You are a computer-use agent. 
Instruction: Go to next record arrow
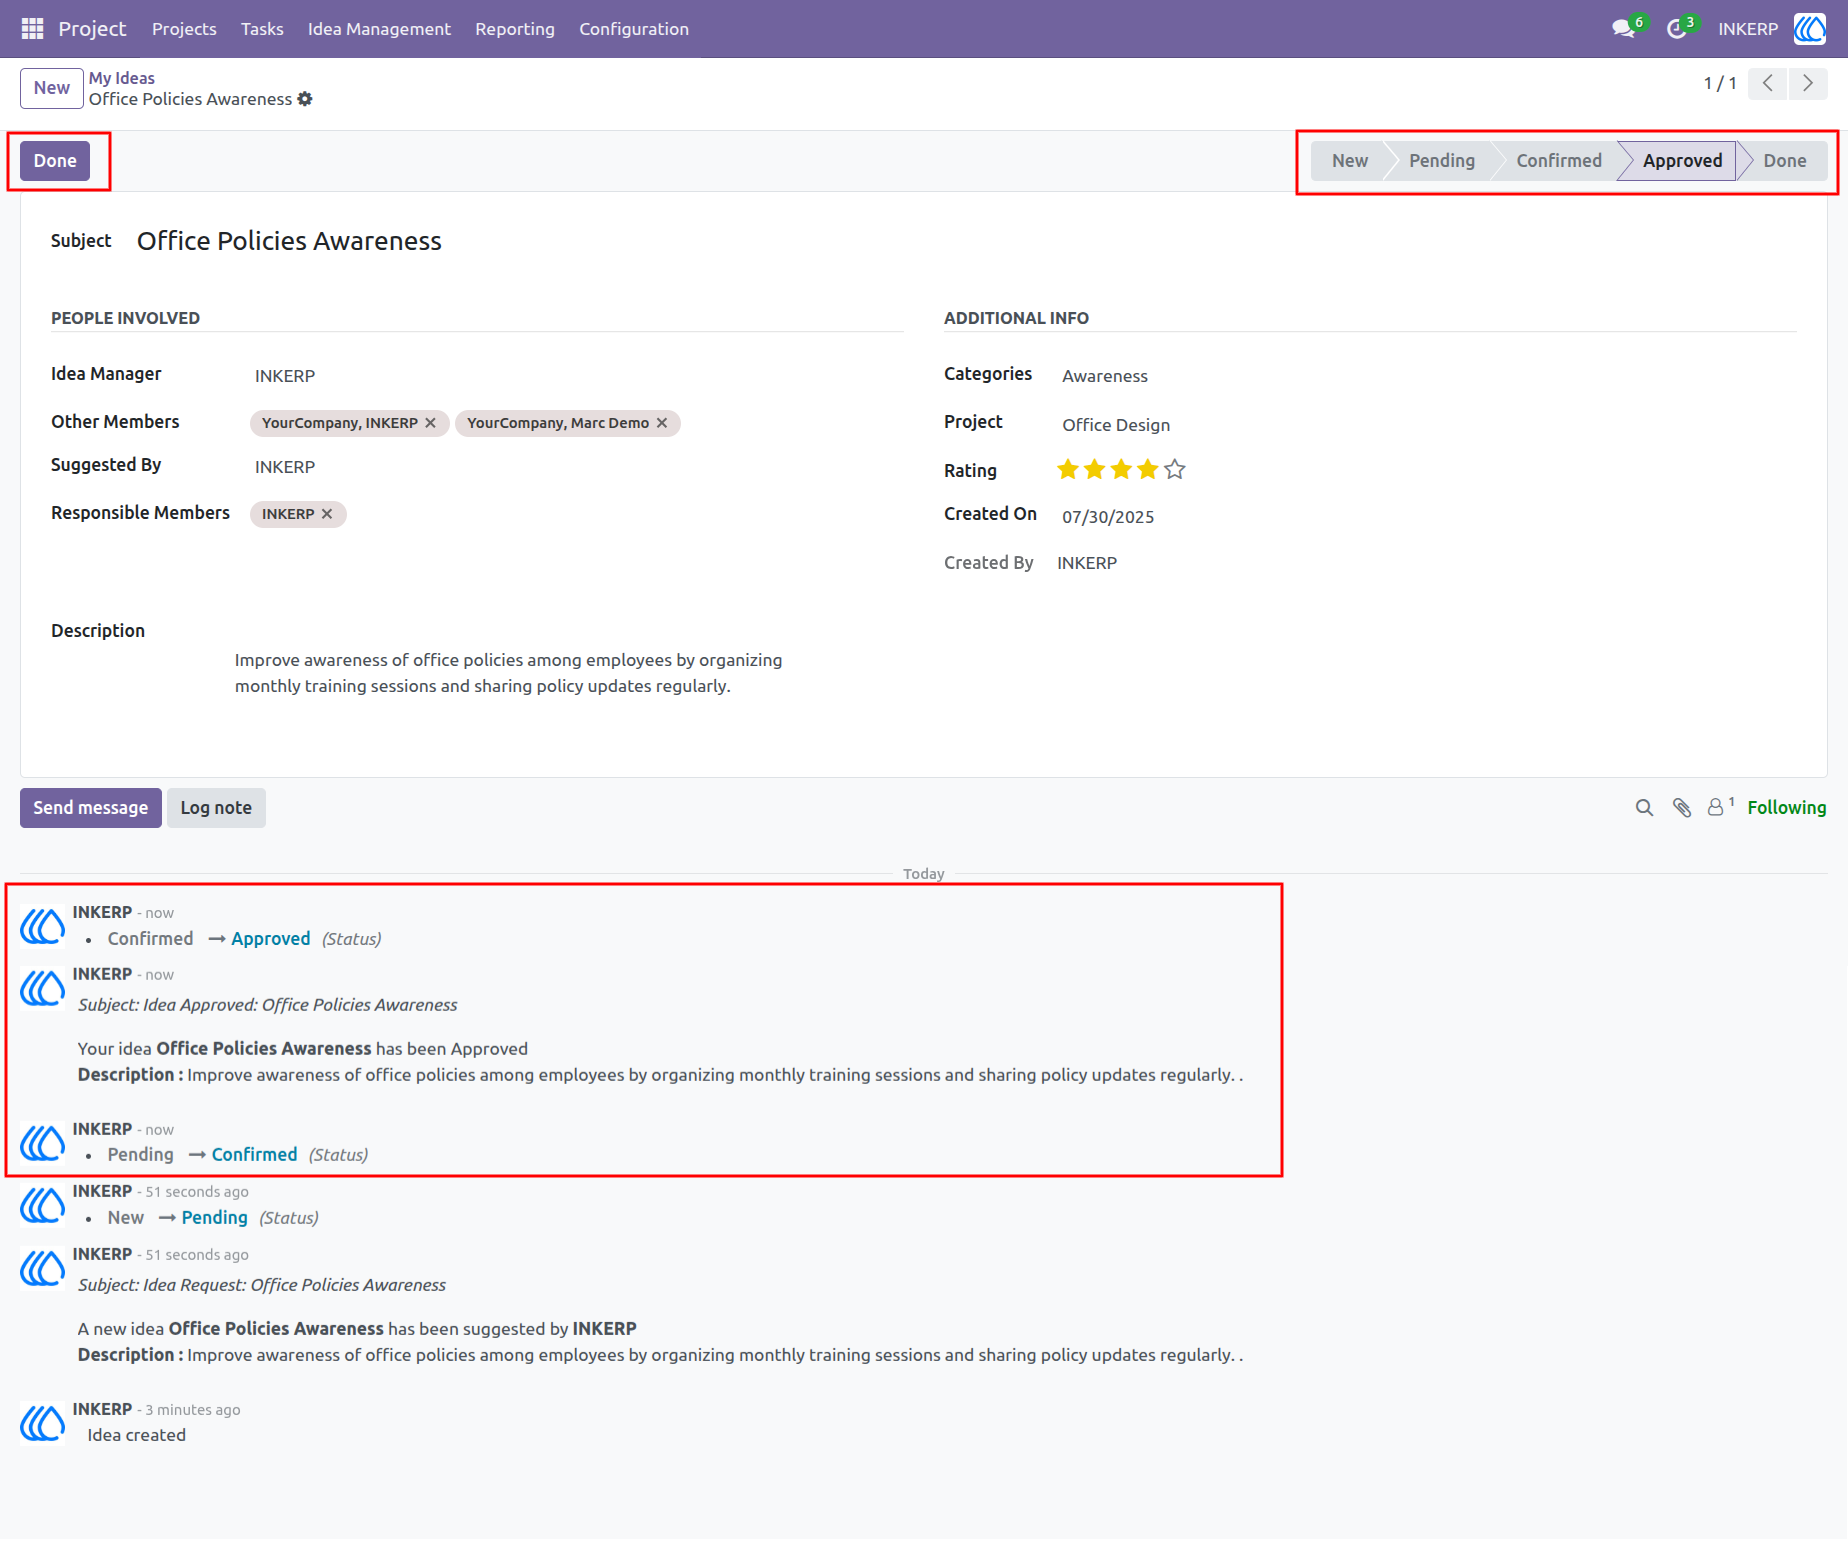pyautogui.click(x=1808, y=83)
